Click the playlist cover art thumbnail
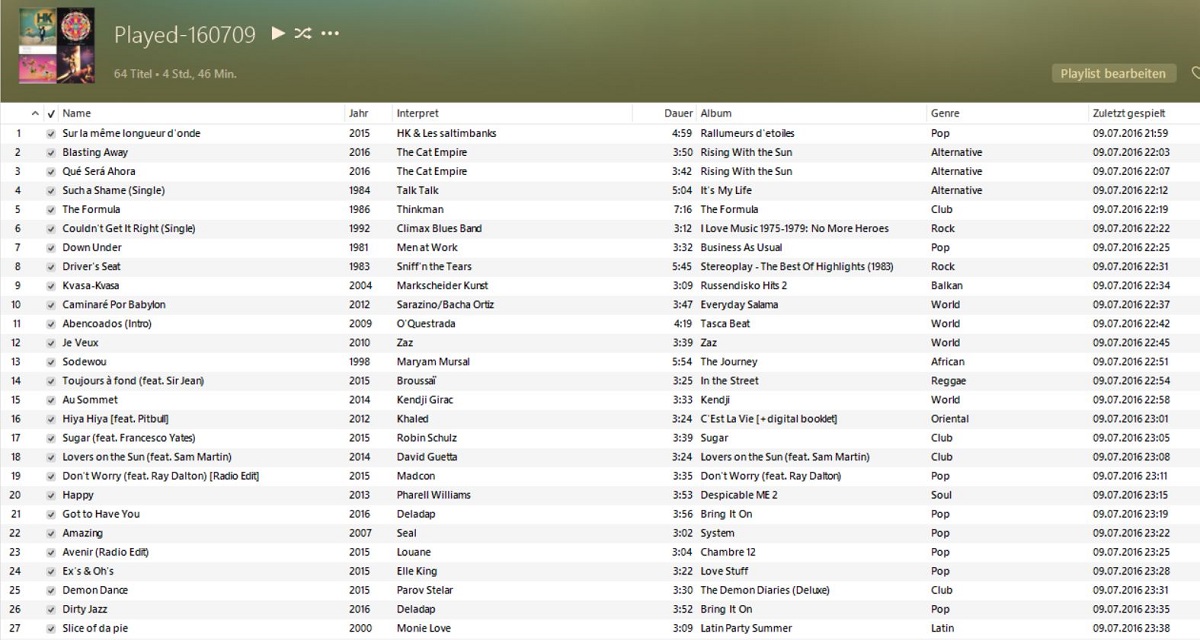1200x640 pixels. point(55,45)
